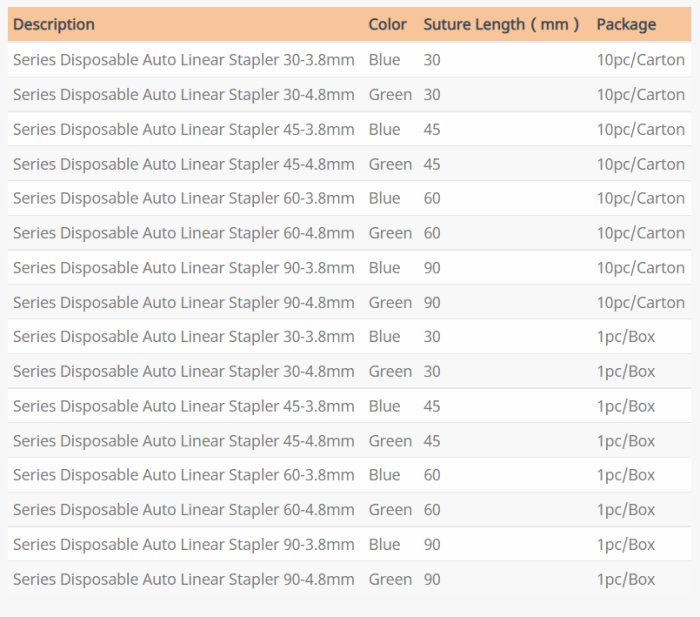Select the carton-packaged Stapler 90-3.8mm description

click(183, 268)
